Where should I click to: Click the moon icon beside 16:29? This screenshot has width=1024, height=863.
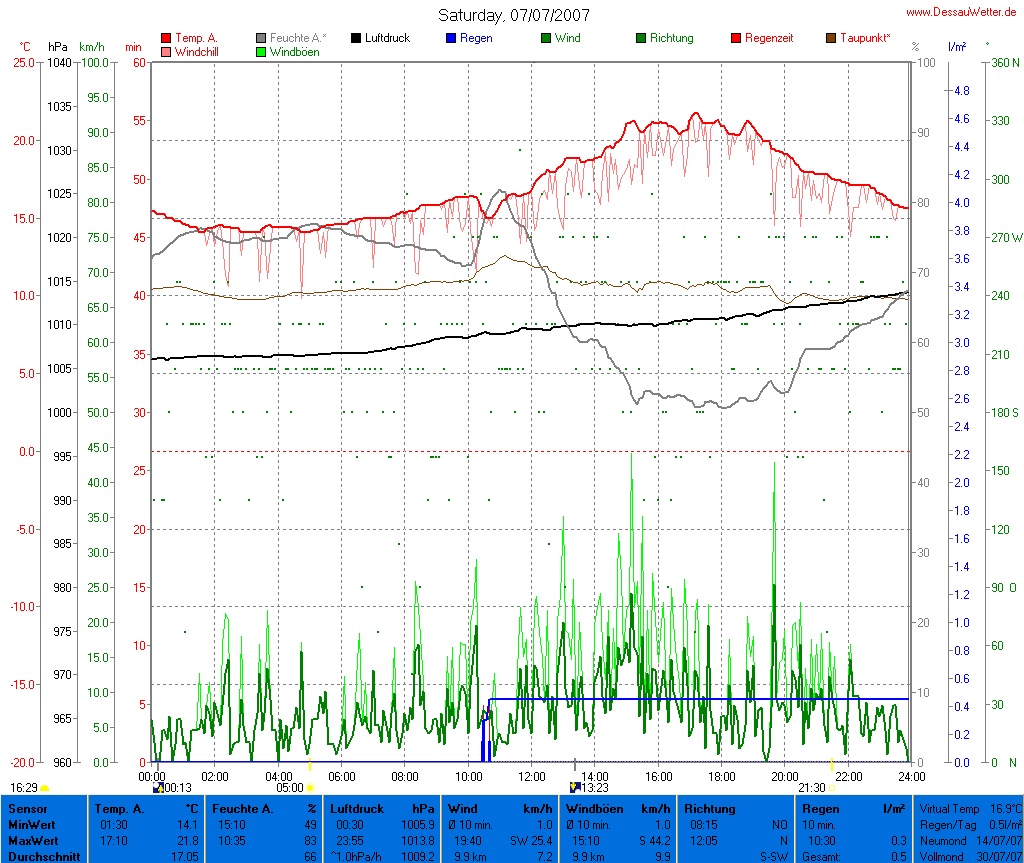coord(44,788)
